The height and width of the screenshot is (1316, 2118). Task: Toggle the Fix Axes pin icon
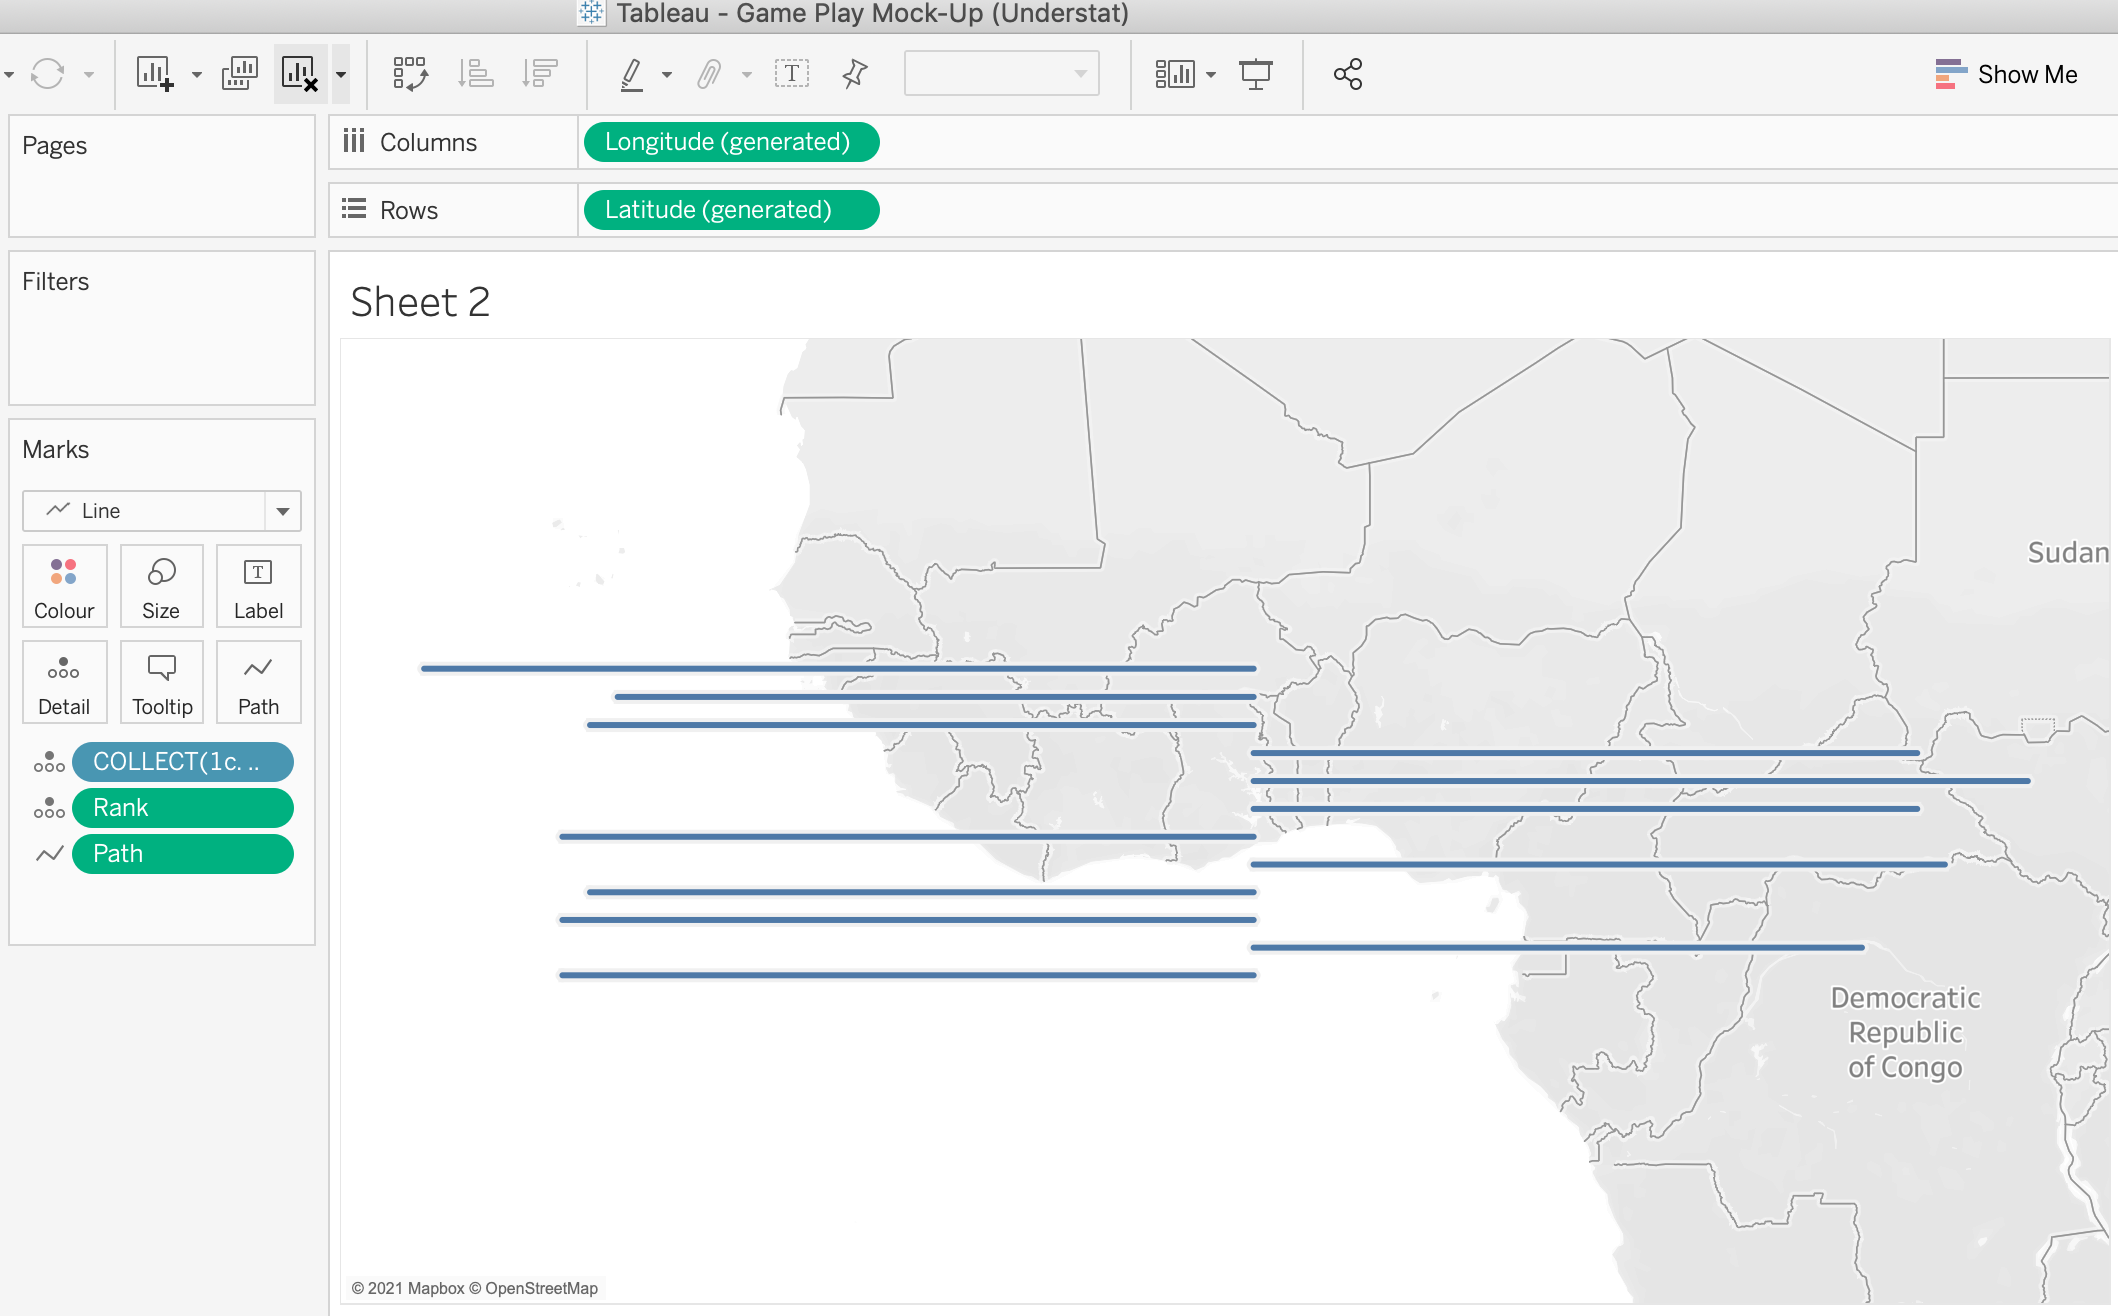[x=855, y=74]
